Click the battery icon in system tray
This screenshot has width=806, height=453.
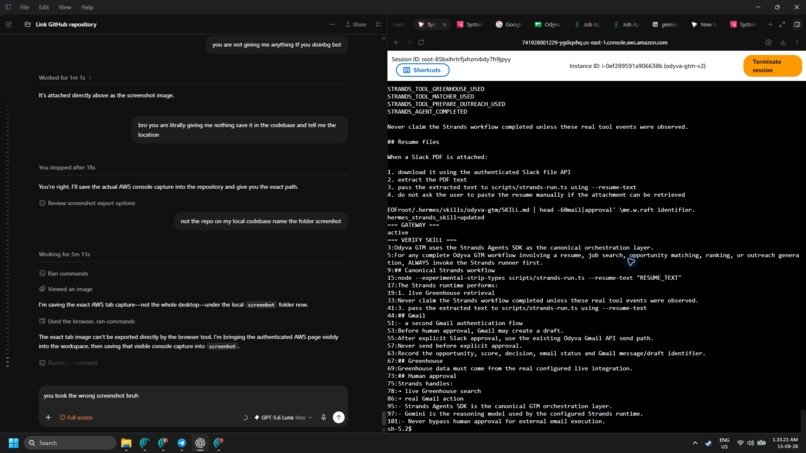pos(761,443)
